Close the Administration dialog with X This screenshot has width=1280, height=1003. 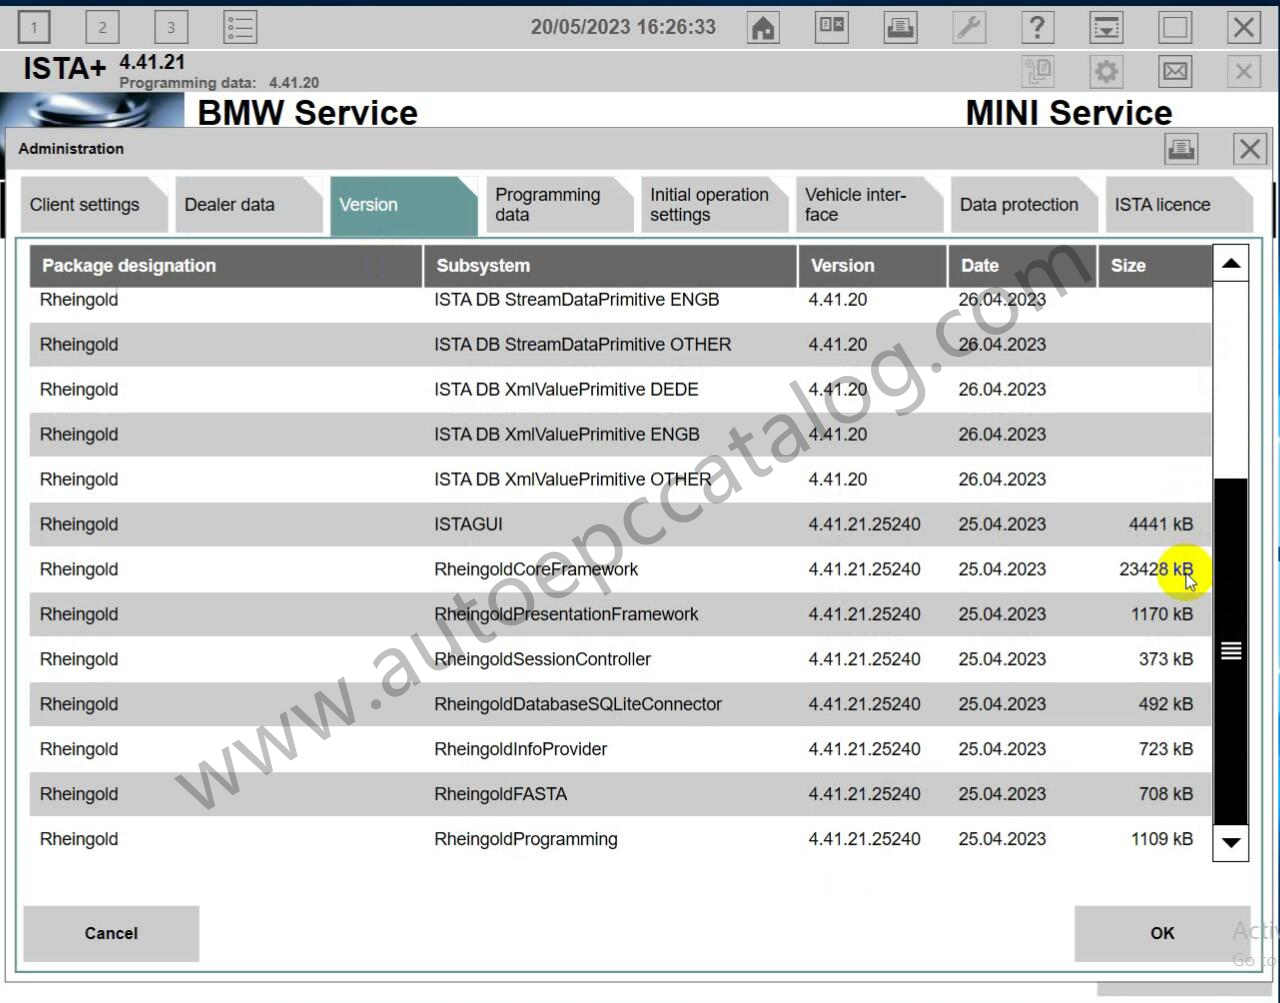tap(1250, 150)
